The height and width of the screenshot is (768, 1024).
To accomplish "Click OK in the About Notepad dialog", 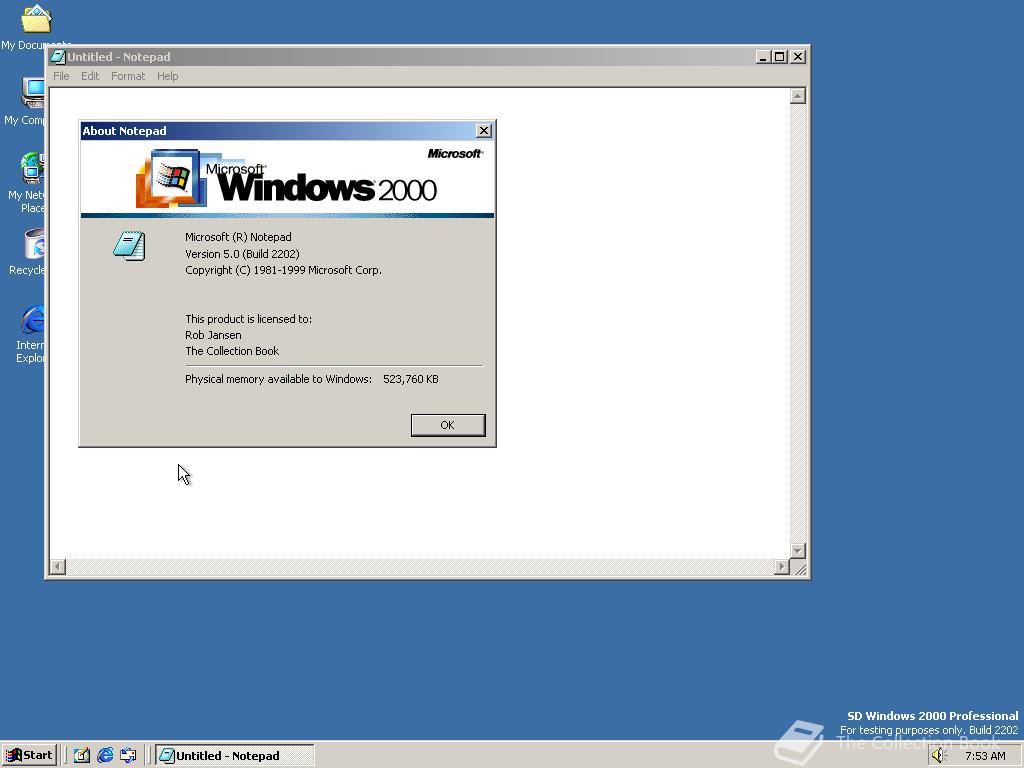I will (x=447, y=425).
